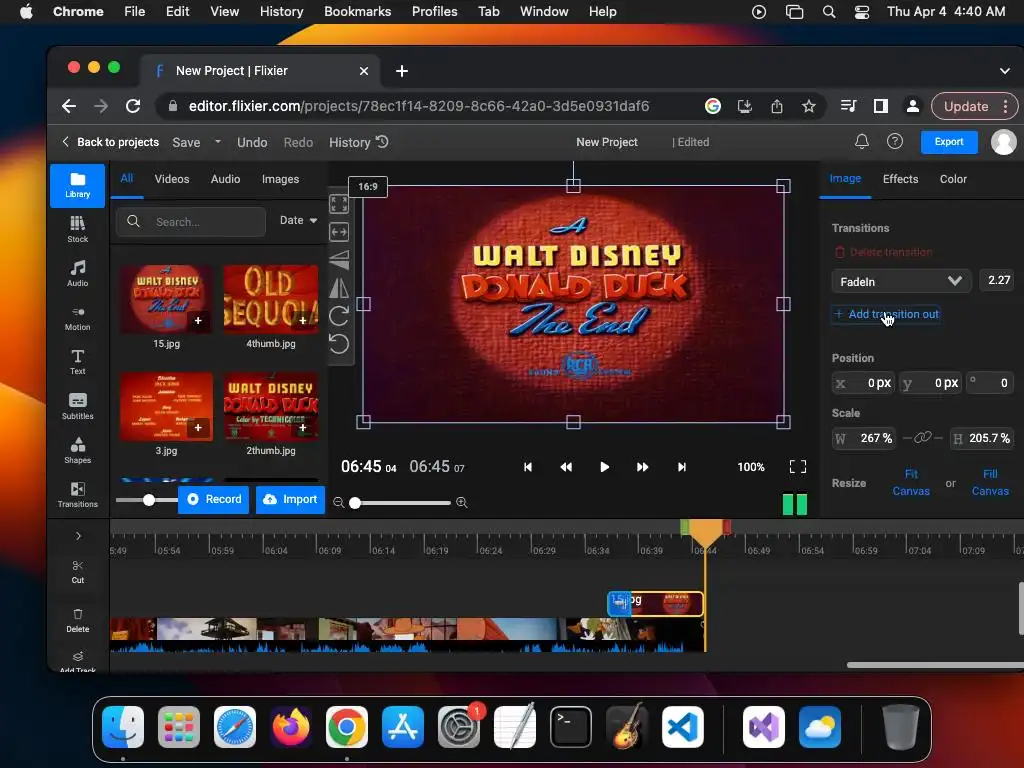Switch to the Color tab
1024x768 pixels.
tap(953, 179)
